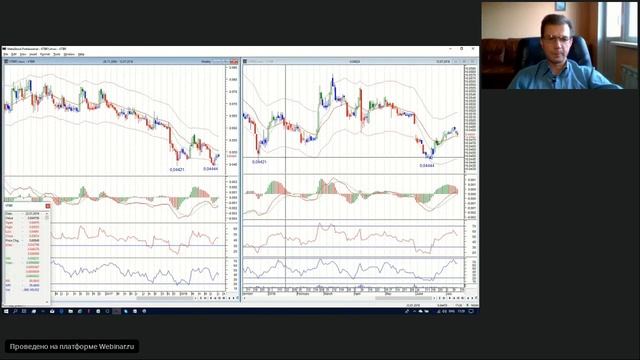Click the 0.04444 label on right chart
Viewport: 640px width, 360px height.
(427, 165)
